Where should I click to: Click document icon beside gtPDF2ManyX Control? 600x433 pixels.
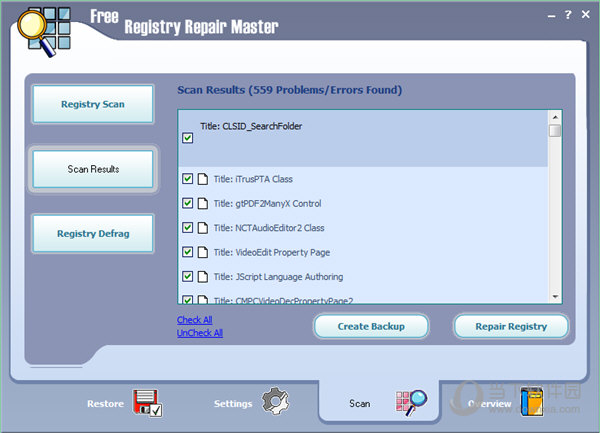pyautogui.click(x=203, y=203)
